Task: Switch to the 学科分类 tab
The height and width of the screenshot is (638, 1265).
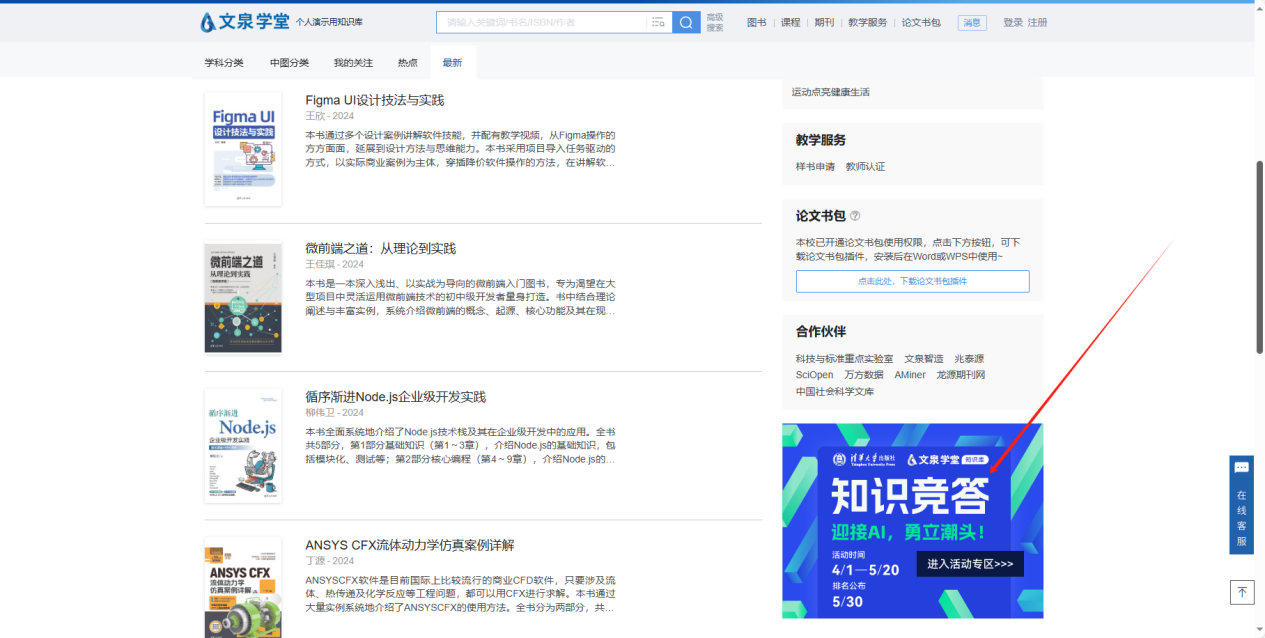Action: click(224, 63)
